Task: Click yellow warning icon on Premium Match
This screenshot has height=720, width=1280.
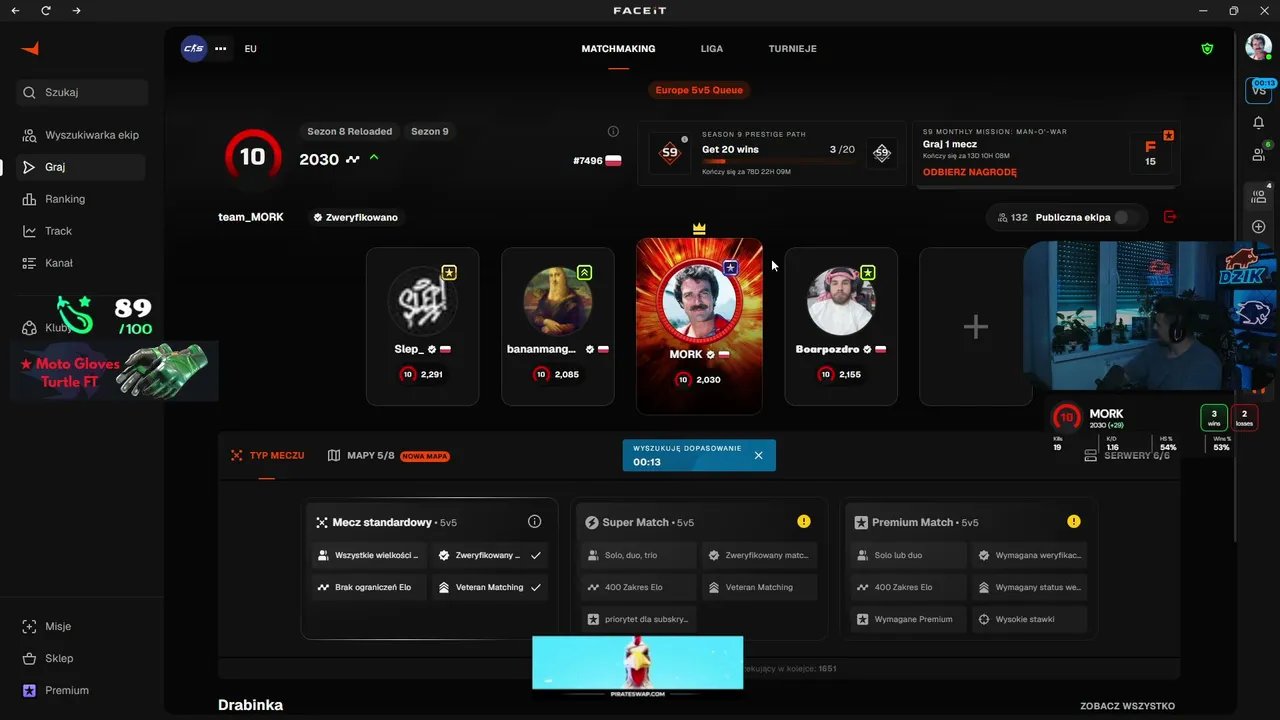Action: coord(1073,521)
